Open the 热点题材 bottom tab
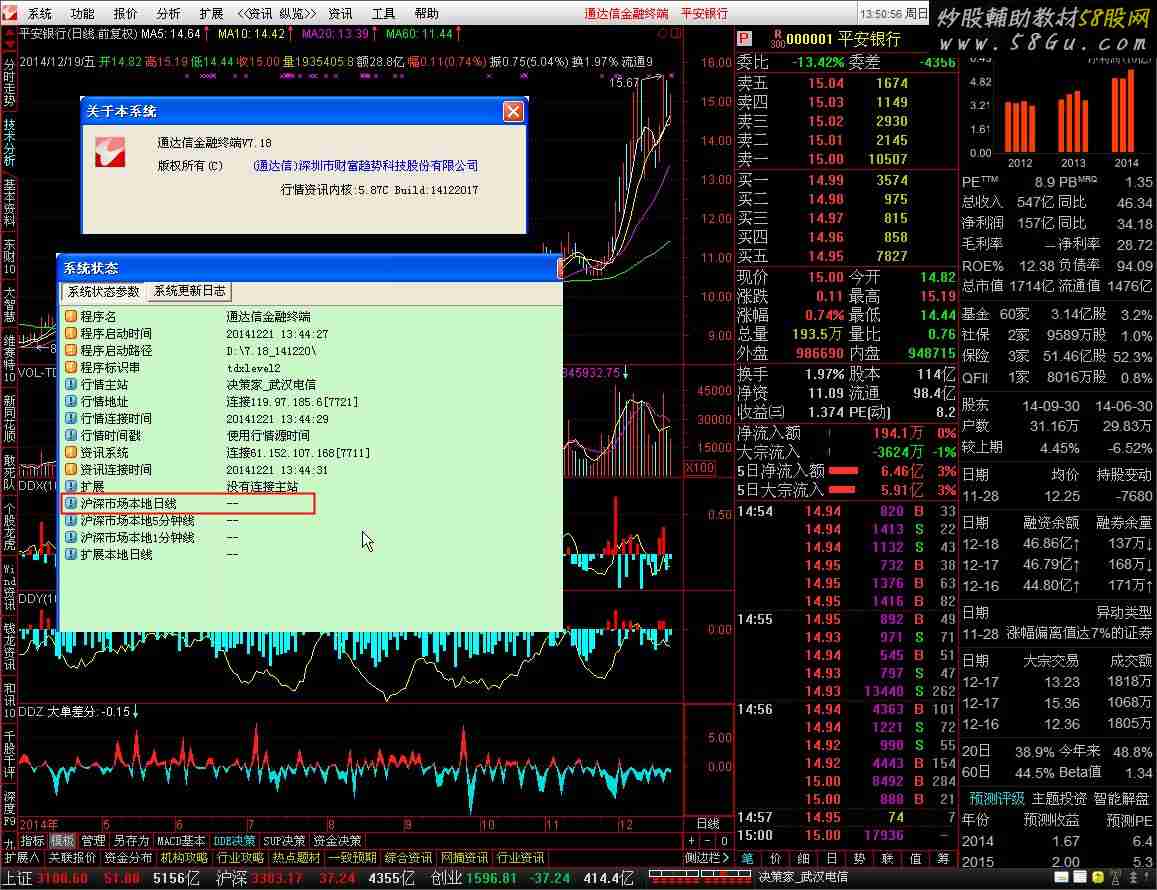Viewport: 1157px width, 890px height. [296, 858]
